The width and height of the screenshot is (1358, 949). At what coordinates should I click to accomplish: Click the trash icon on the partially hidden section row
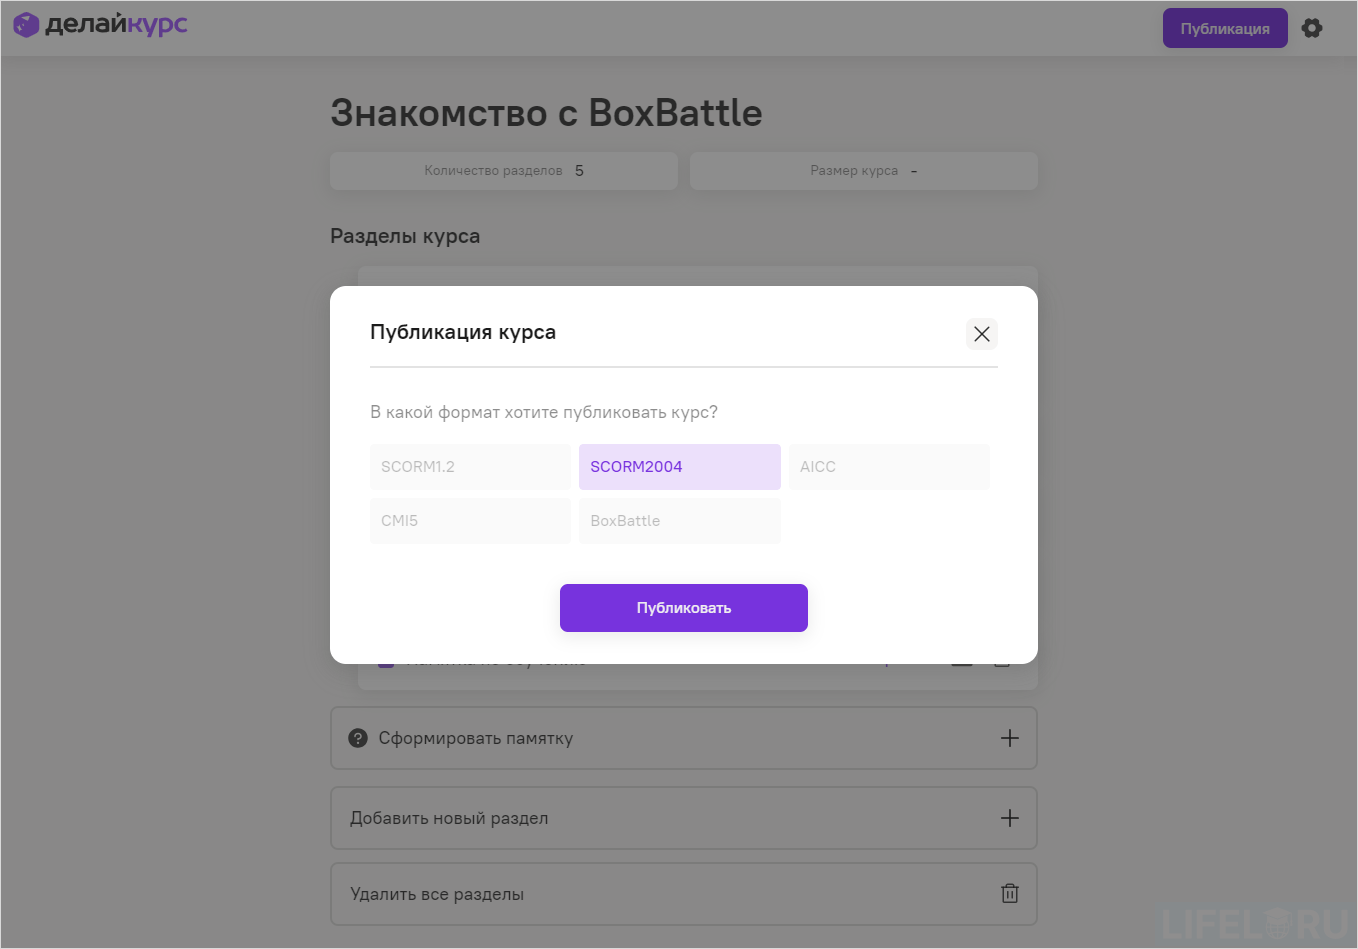coord(1001,658)
